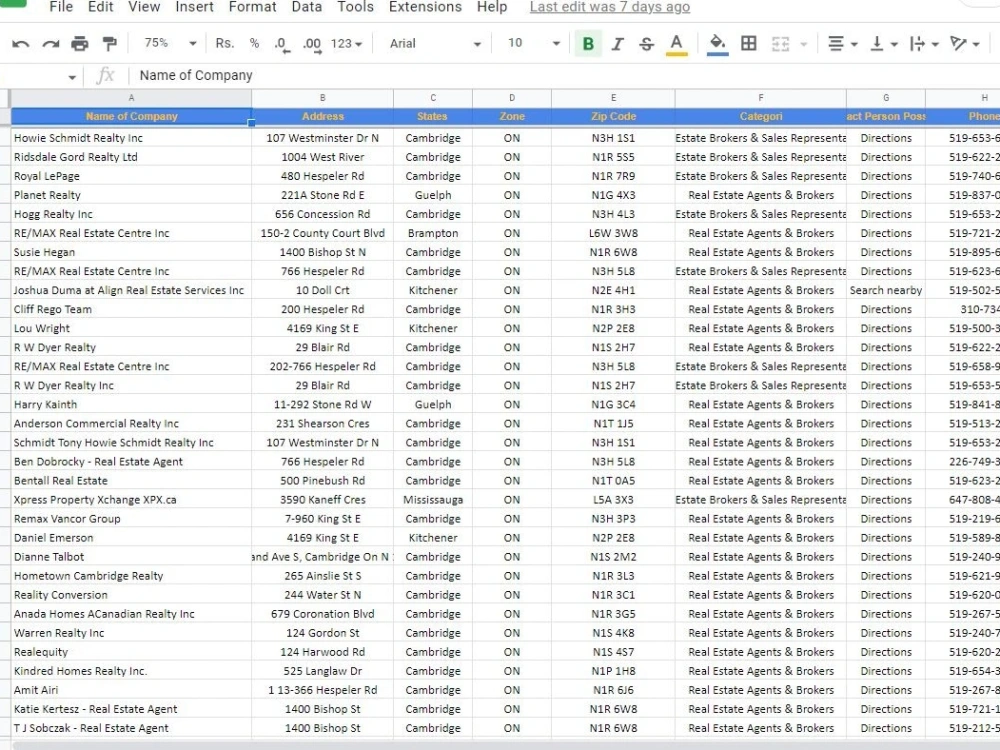1000x750 pixels.
Task: Click the Undo icon
Action: point(20,44)
